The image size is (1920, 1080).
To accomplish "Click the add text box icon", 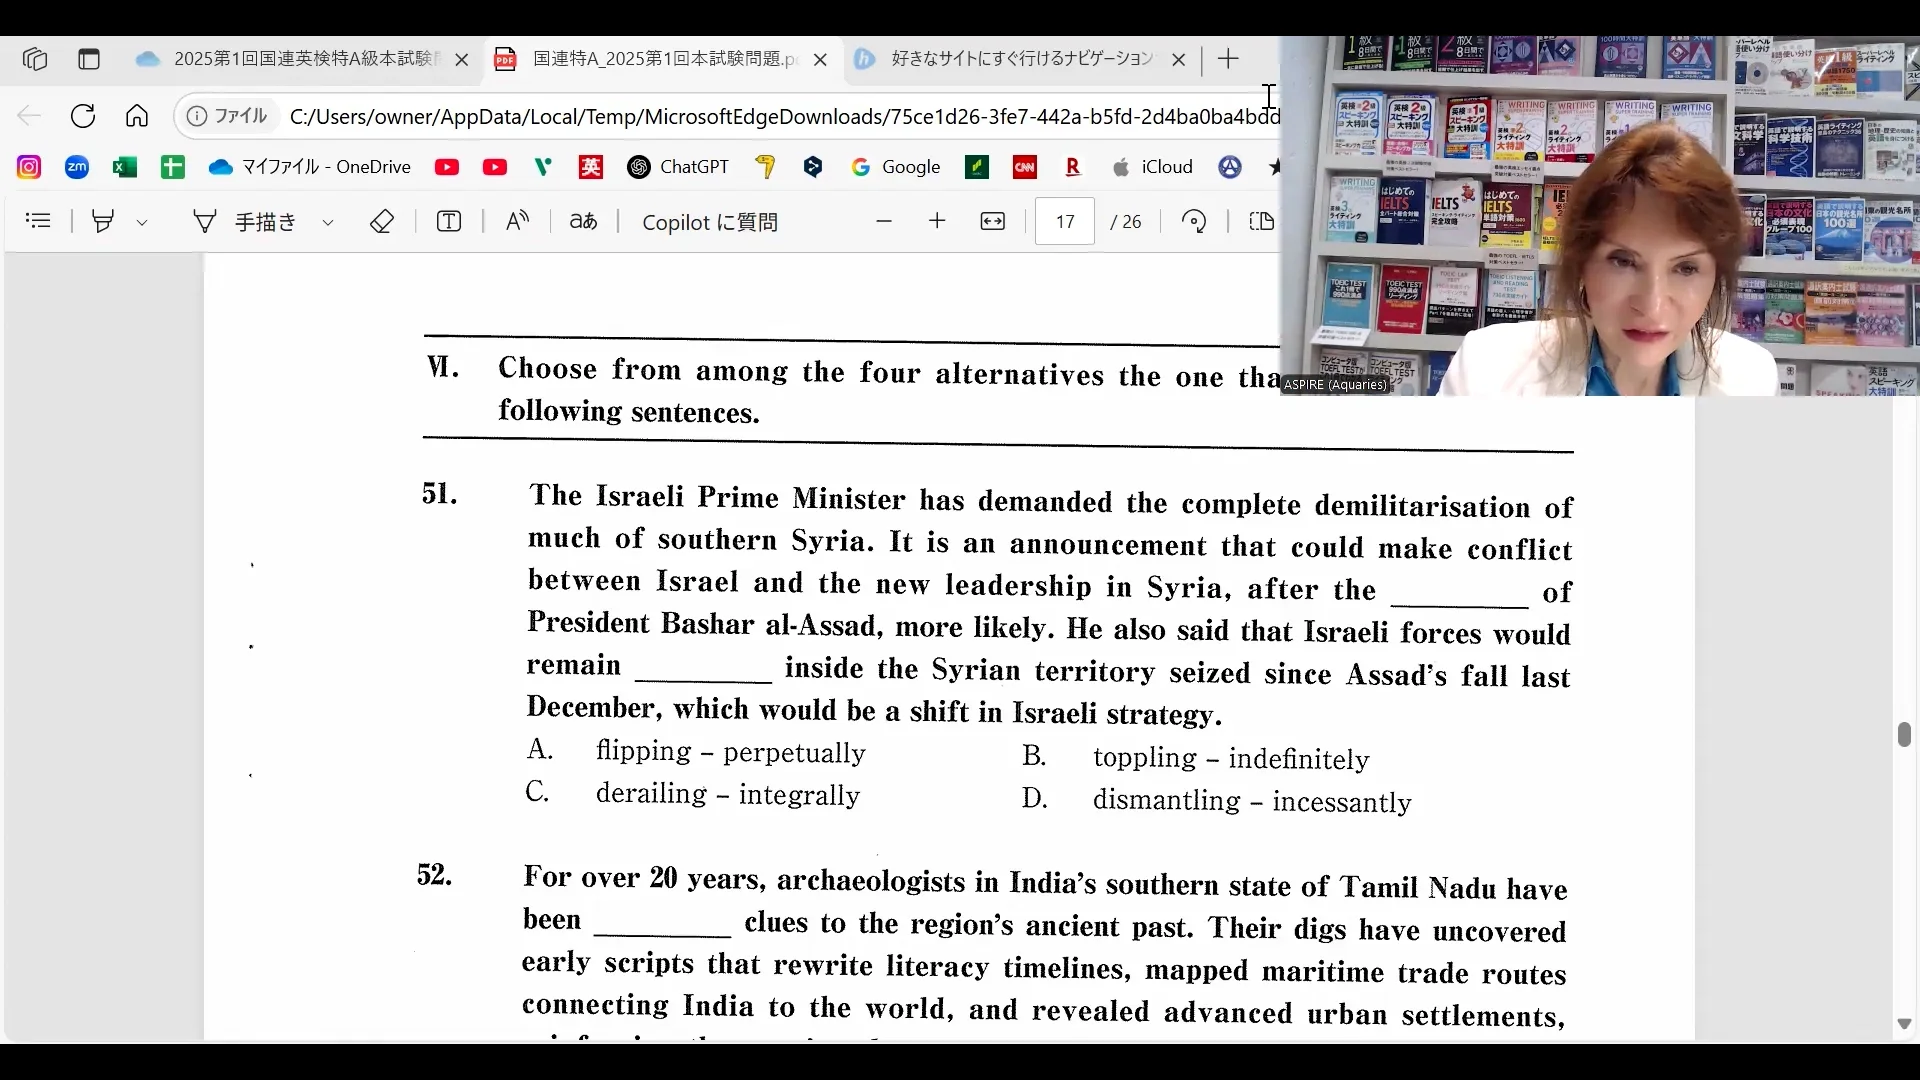I will (x=449, y=221).
